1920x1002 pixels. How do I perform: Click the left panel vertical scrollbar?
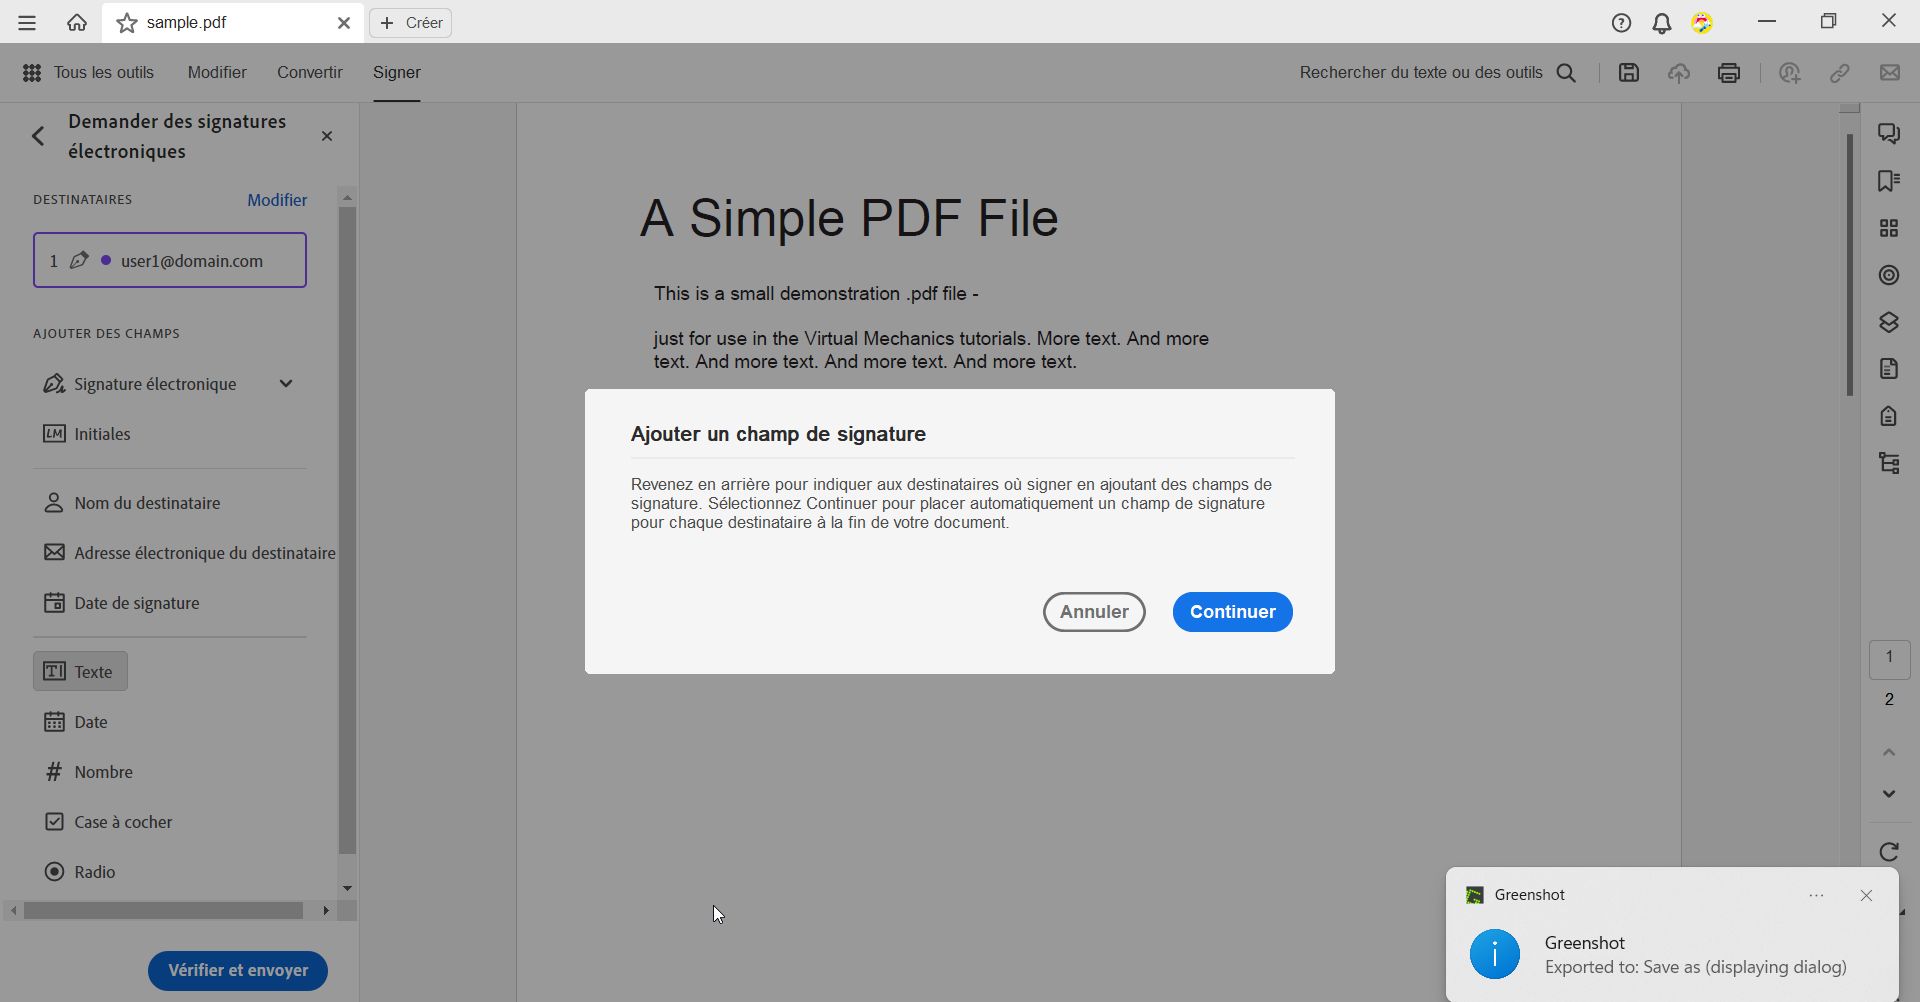347,530
